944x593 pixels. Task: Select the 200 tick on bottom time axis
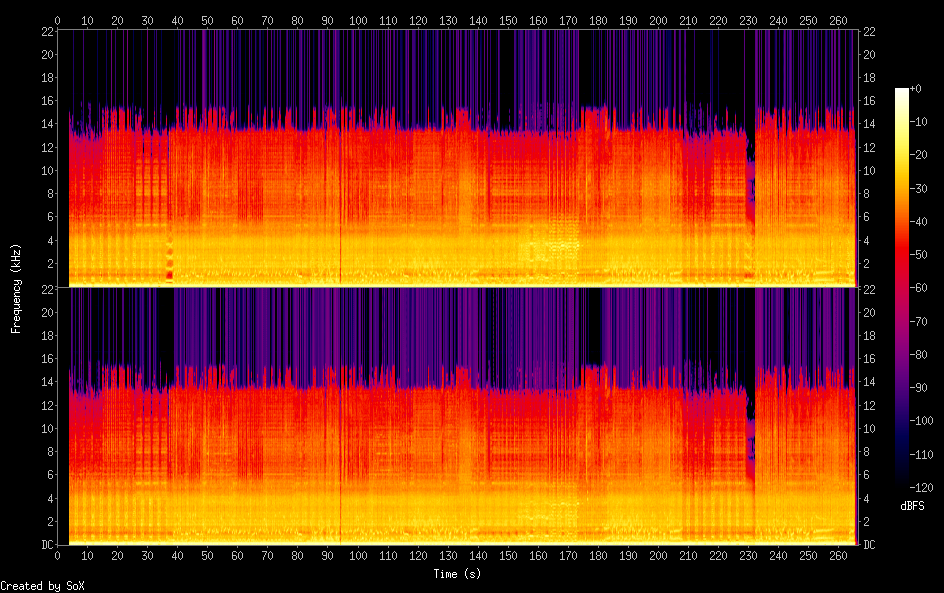[x=657, y=555]
